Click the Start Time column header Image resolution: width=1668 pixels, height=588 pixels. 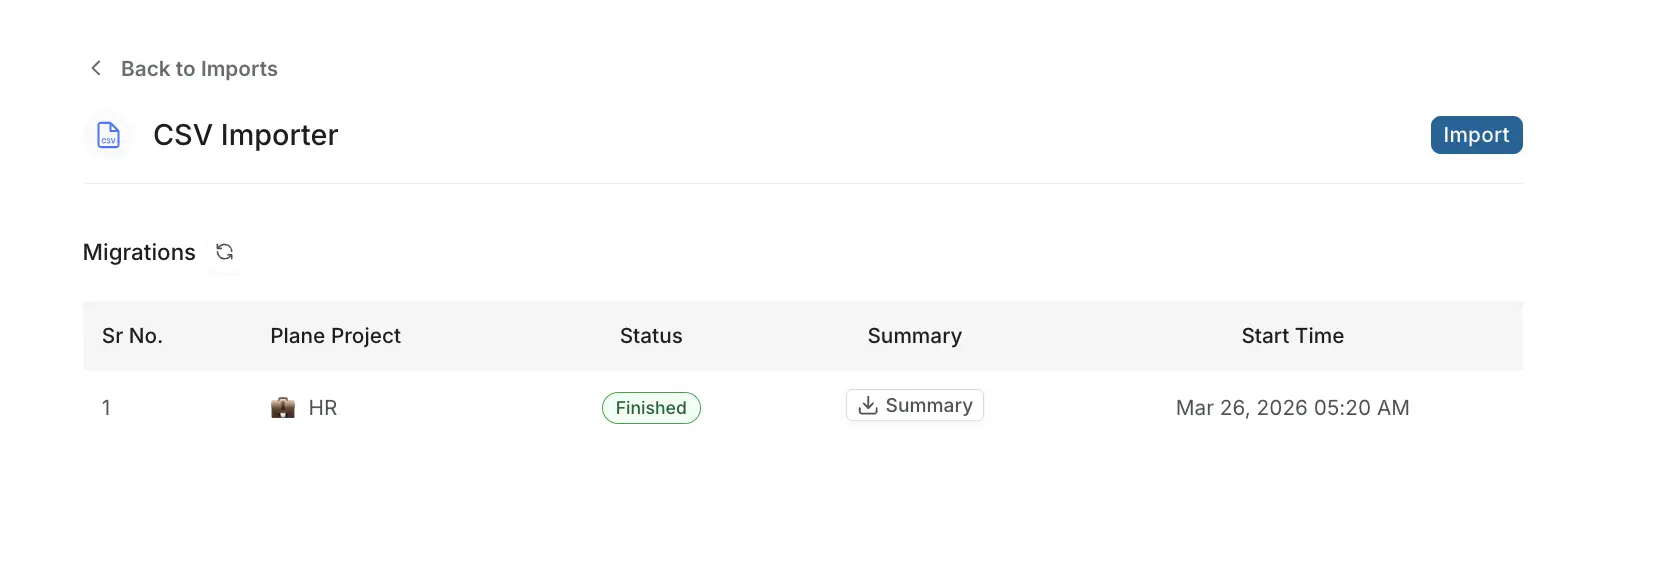(x=1292, y=336)
